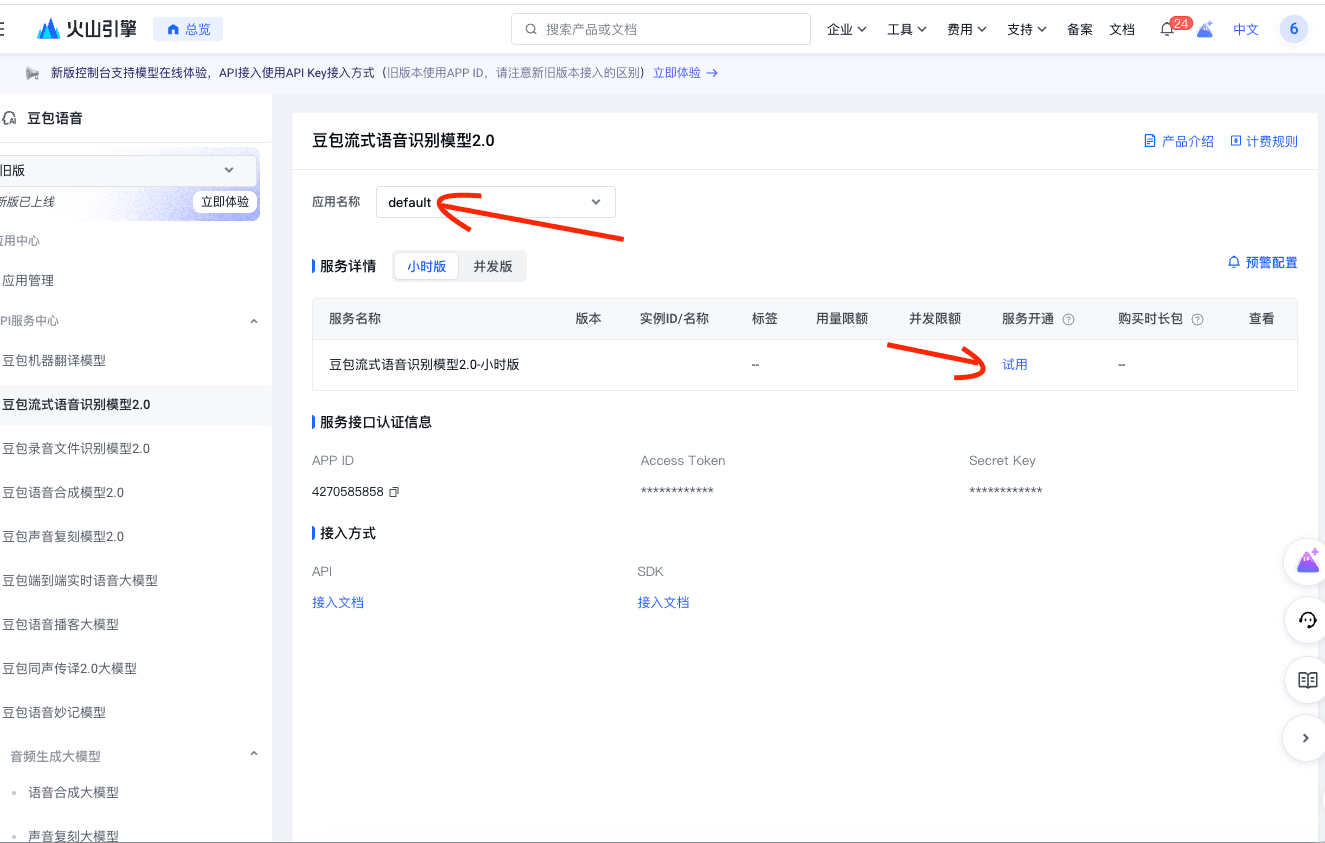This screenshot has width=1325, height=843.
Task: Expand the 工具 menu
Action: tap(907, 29)
